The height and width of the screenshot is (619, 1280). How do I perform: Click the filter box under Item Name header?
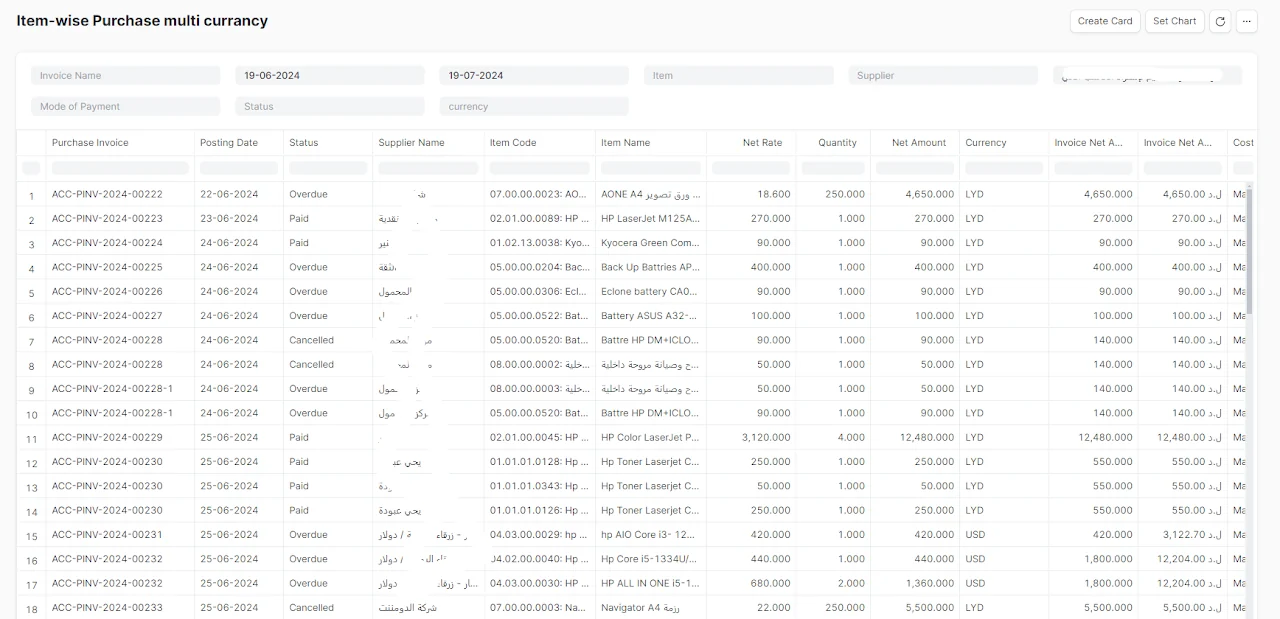tap(651, 168)
